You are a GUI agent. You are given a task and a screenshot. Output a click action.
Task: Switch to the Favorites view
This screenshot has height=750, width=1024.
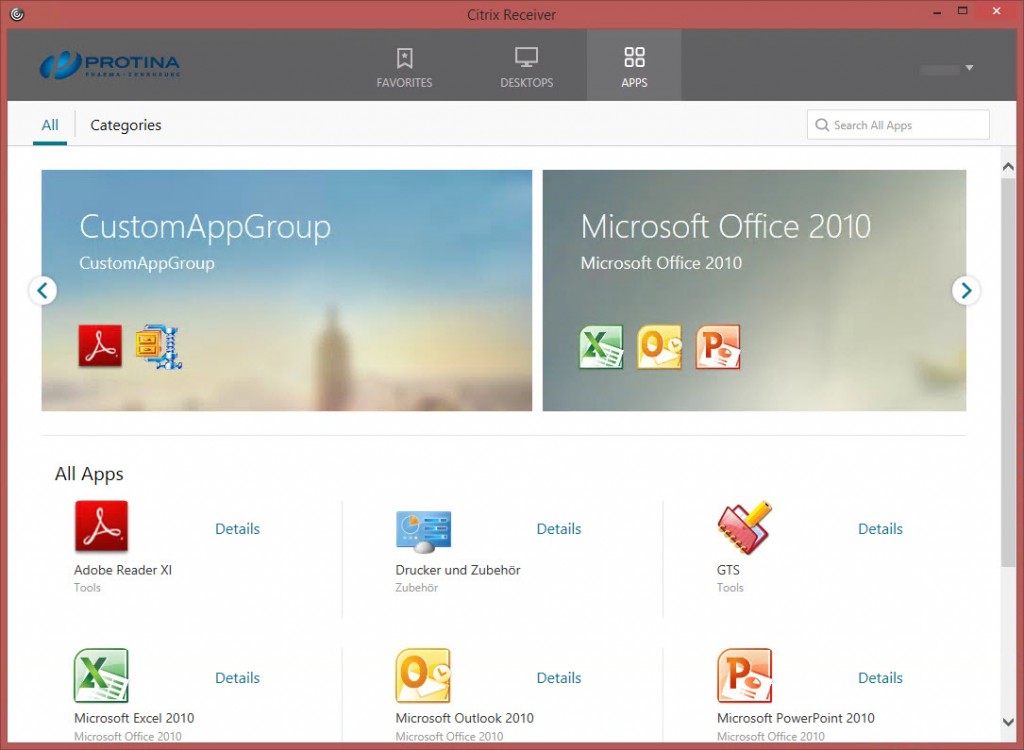click(404, 66)
